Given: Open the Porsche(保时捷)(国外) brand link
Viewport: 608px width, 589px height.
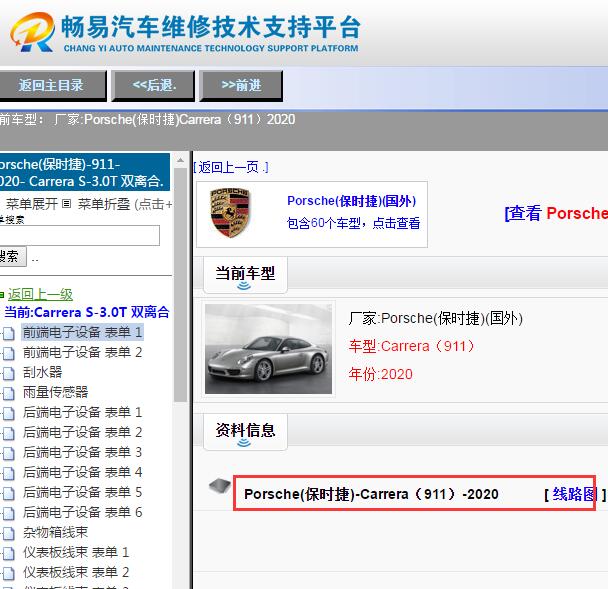Looking at the screenshot, I should tap(351, 201).
